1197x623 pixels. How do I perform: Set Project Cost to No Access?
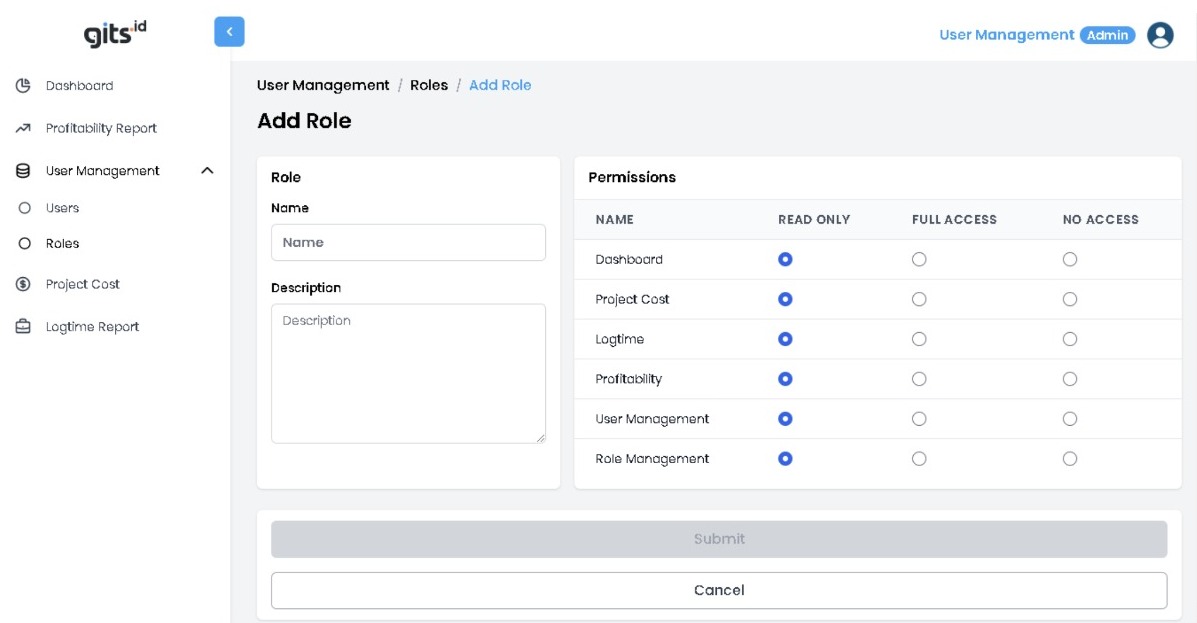pos(1070,299)
